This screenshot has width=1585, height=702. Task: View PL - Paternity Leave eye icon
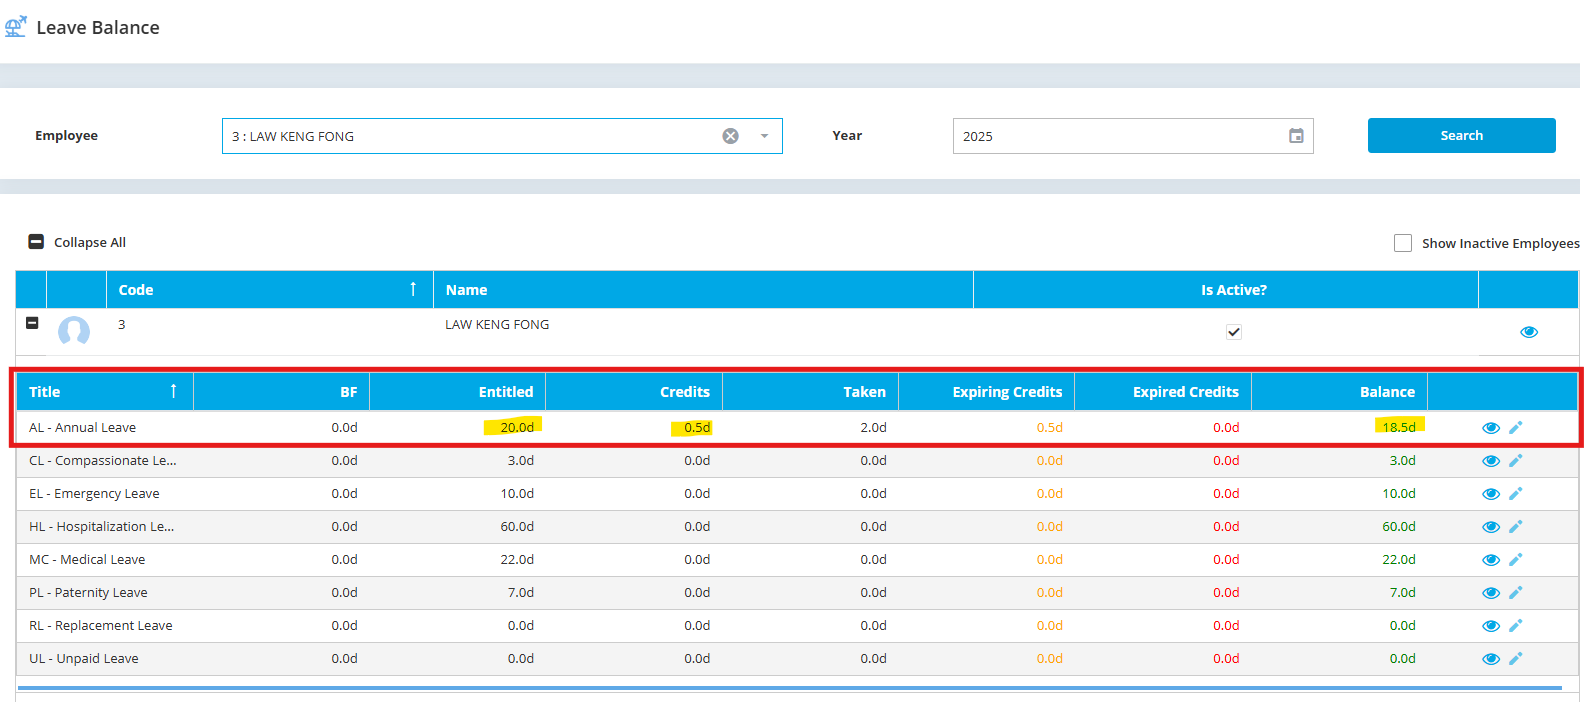1491,593
